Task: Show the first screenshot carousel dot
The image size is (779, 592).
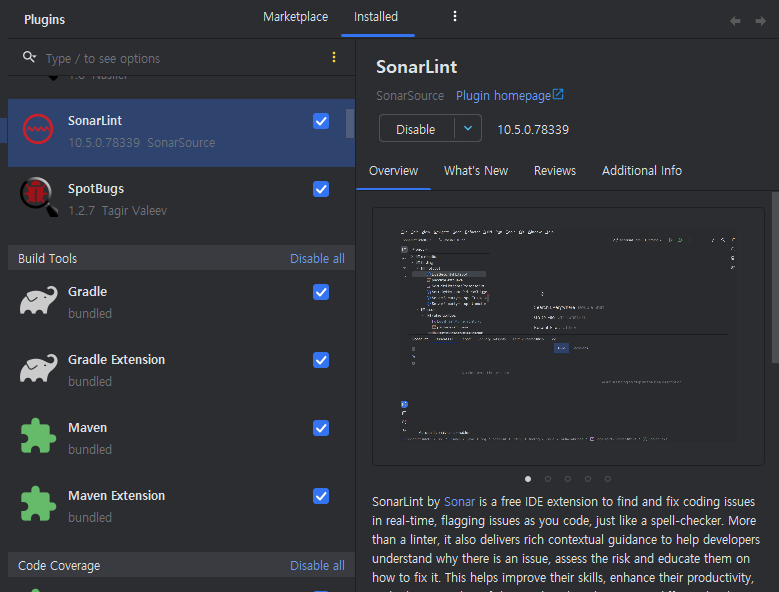Action: (528, 479)
